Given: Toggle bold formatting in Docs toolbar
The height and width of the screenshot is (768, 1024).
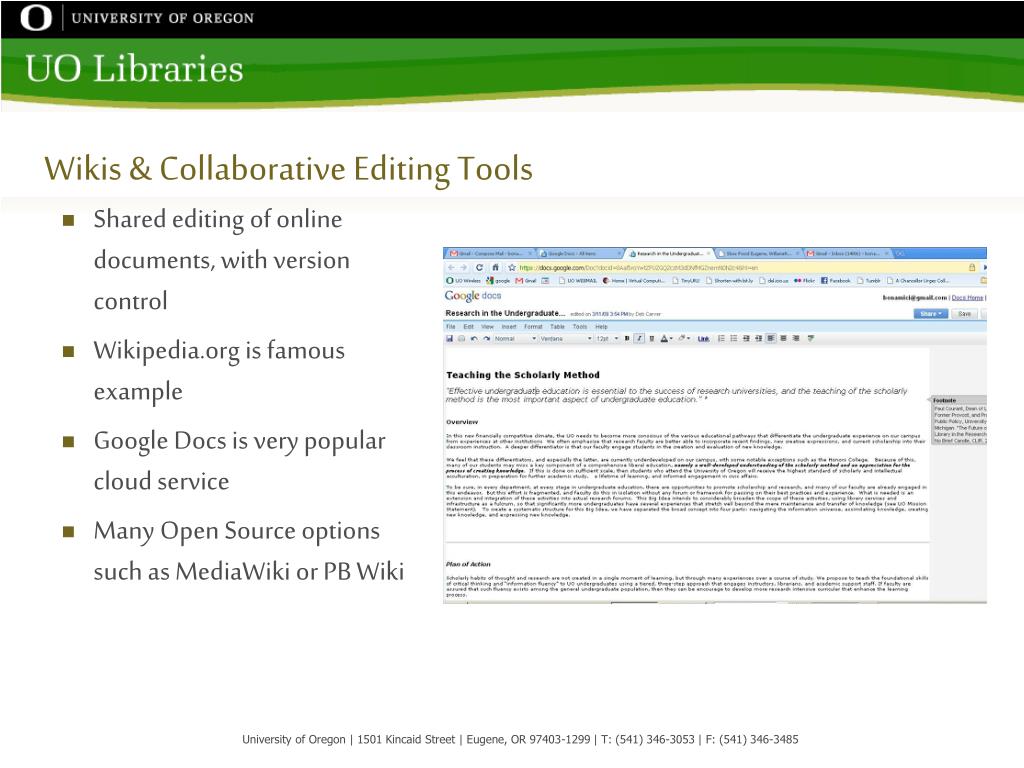Looking at the screenshot, I should click(627, 338).
